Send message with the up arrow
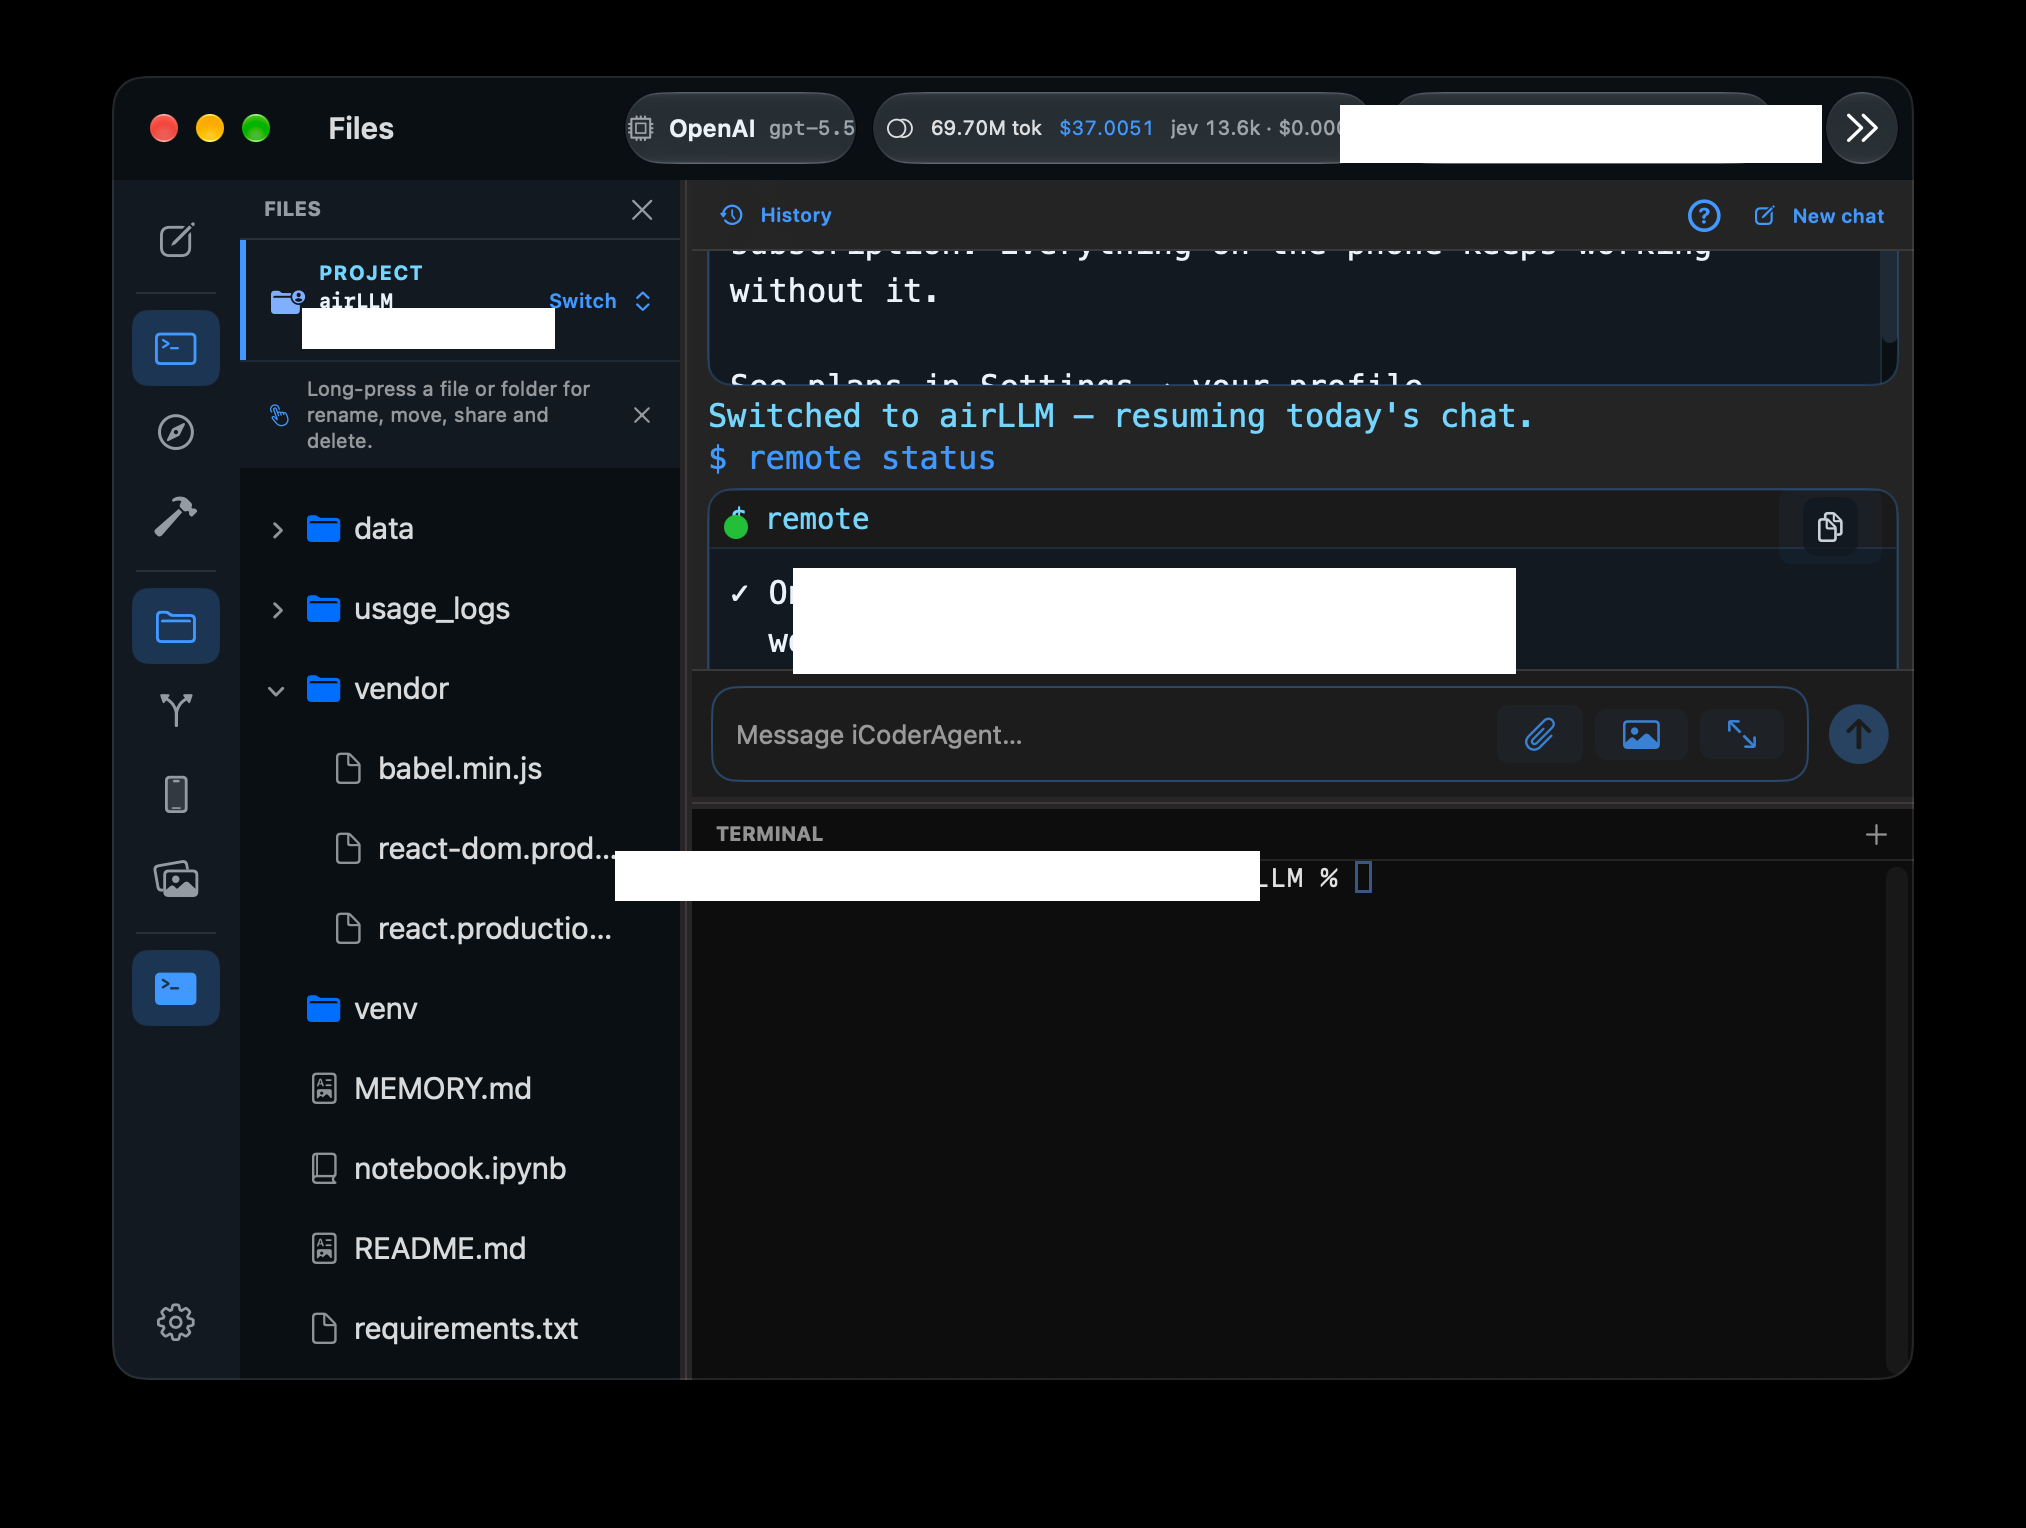This screenshot has width=2026, height=1528. (x=1858, y=735)
